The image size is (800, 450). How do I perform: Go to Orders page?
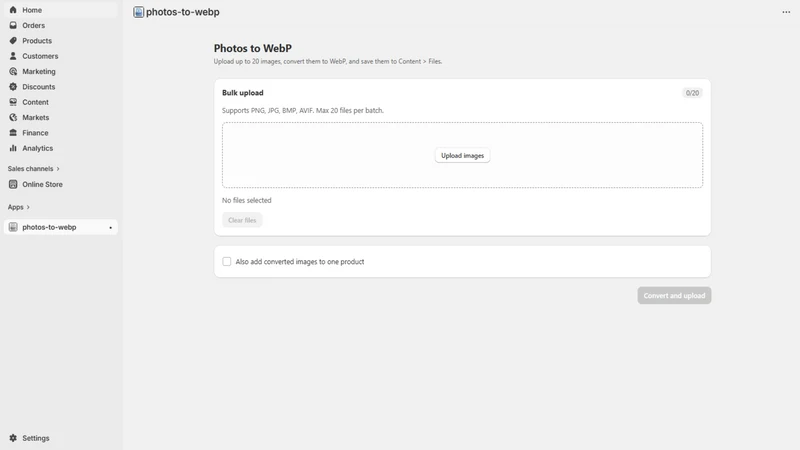click(60, 25)
